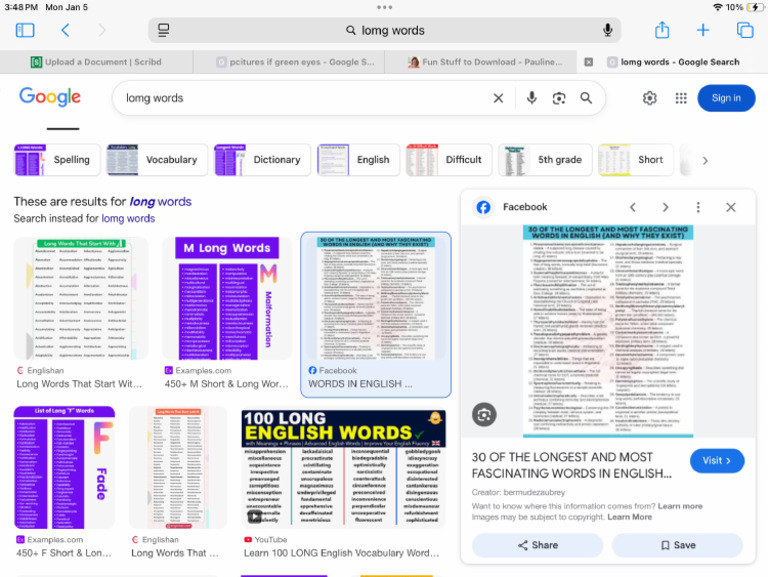
Task: Open '30 OF THE LONGEST AND MOST' heading
Action: (x=572, y=465)
